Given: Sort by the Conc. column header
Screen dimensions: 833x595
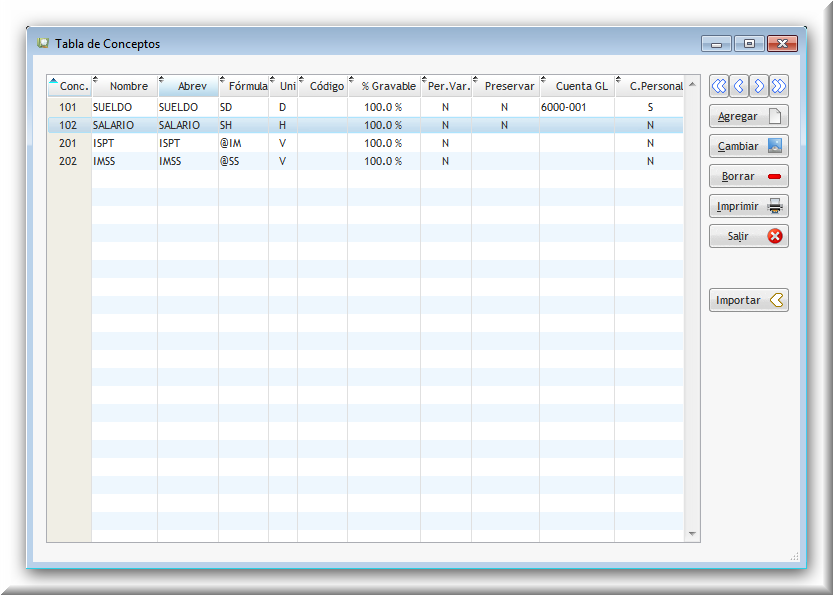Looking at the screenshot, I should (x=70, y=86).
